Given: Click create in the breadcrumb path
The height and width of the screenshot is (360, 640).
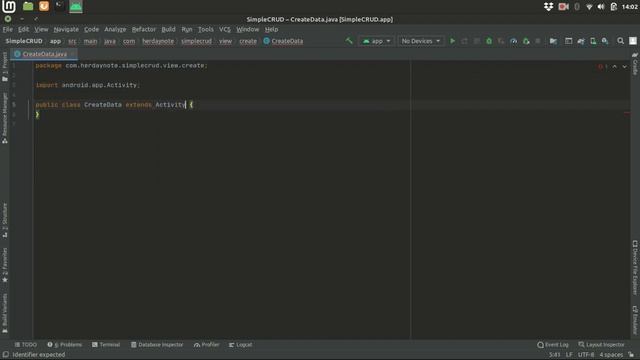Looking at the screenshot, I should pyautogui.click(x=248, y=41).
